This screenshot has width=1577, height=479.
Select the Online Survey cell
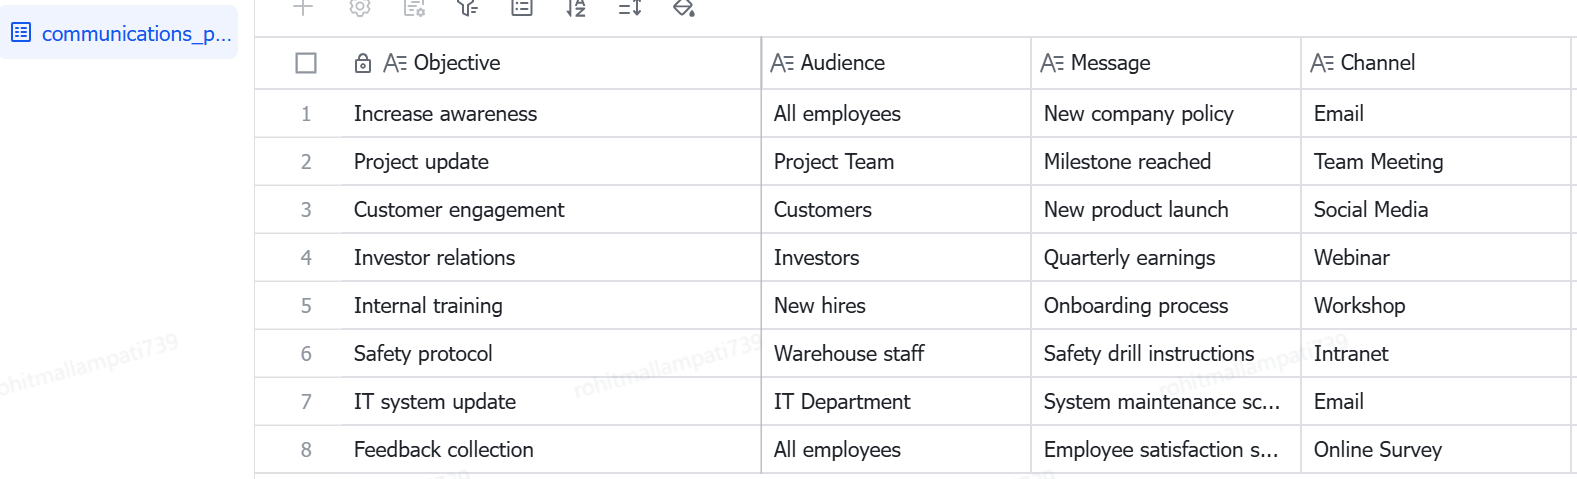tap(1436, 450)
